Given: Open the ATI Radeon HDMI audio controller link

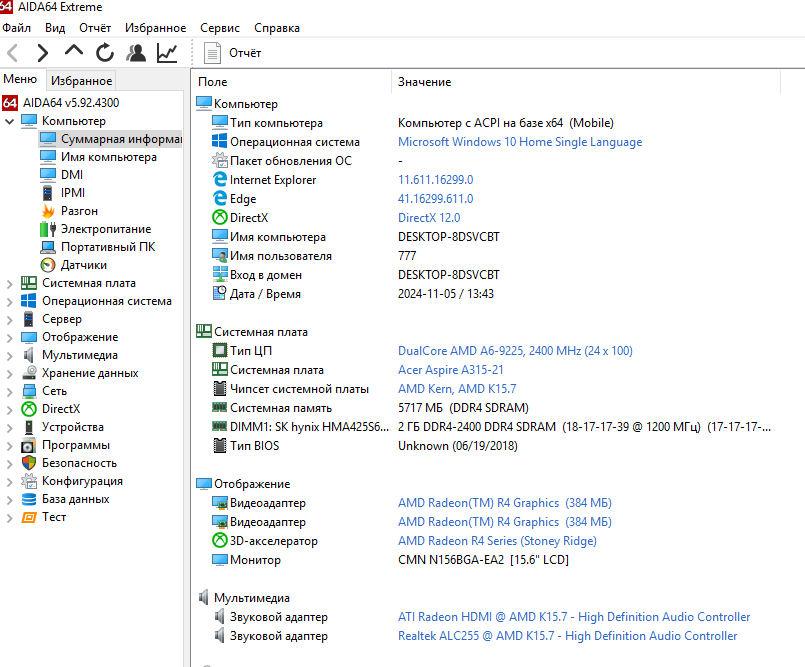Looking at the screenshot, I should tap(574, 617).
